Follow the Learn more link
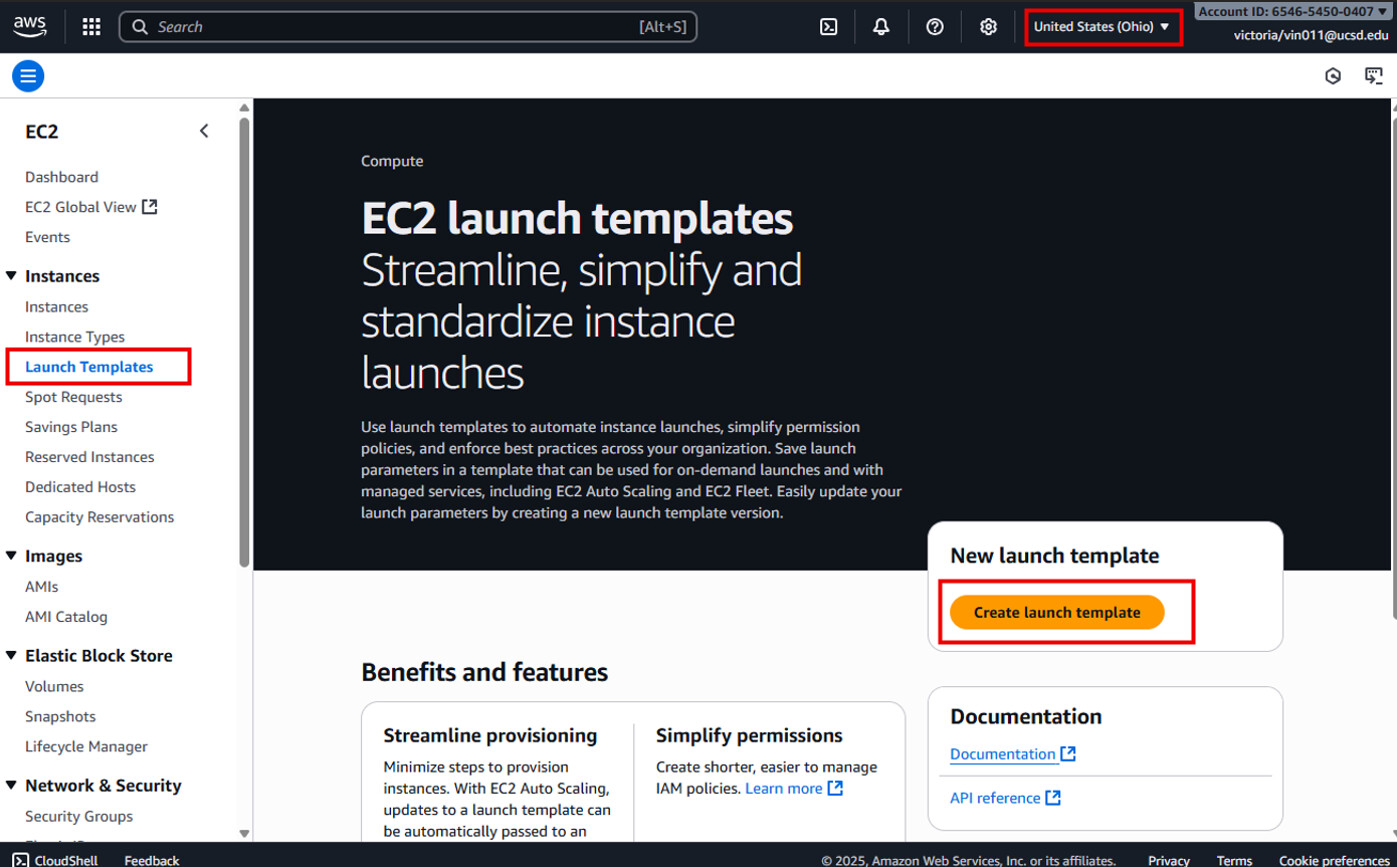 pos(784,789)
